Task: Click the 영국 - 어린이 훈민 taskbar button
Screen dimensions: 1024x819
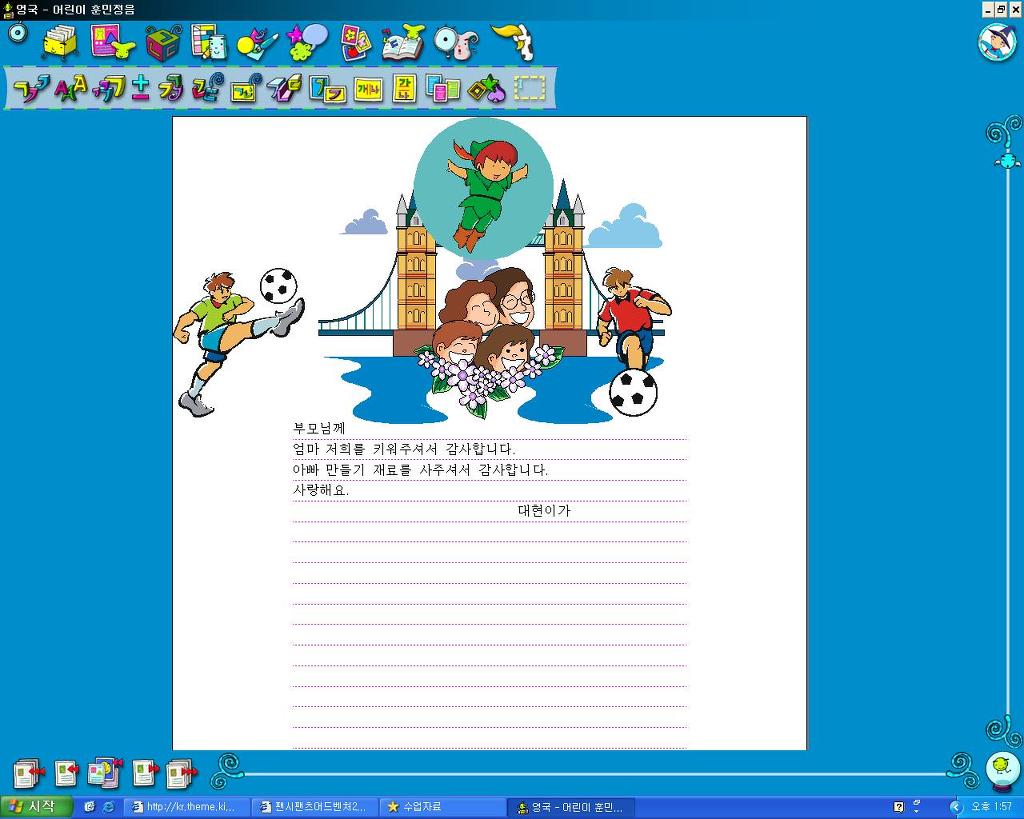Action: (570, 807)
